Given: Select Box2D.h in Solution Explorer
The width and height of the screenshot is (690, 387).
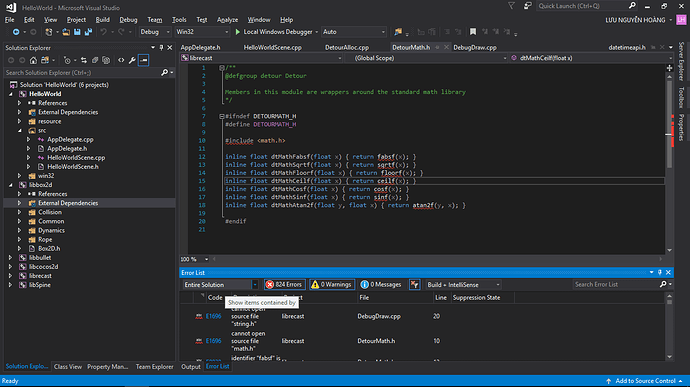Looking at the screenshot, I should 49,249.
